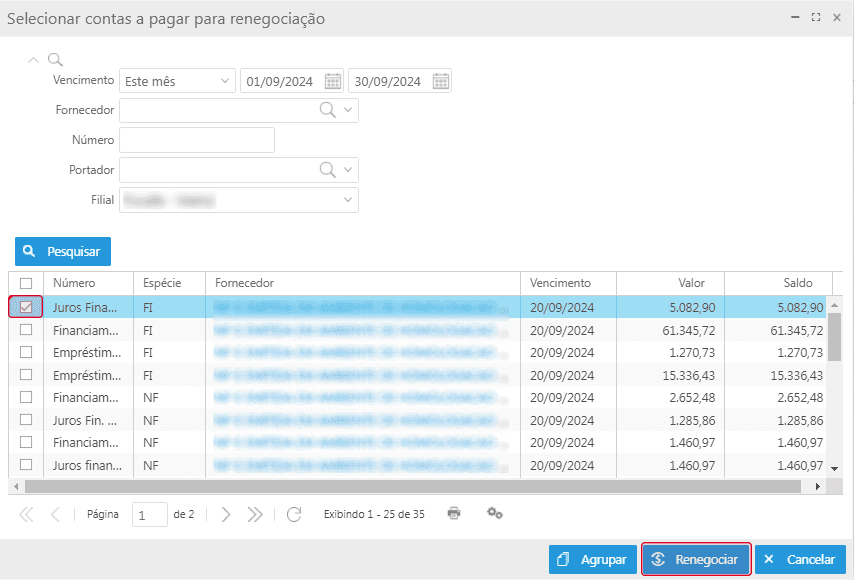Collapse the filter panel with chevron
This screenshot has width=854, height=580.
(x=34, y=60)
